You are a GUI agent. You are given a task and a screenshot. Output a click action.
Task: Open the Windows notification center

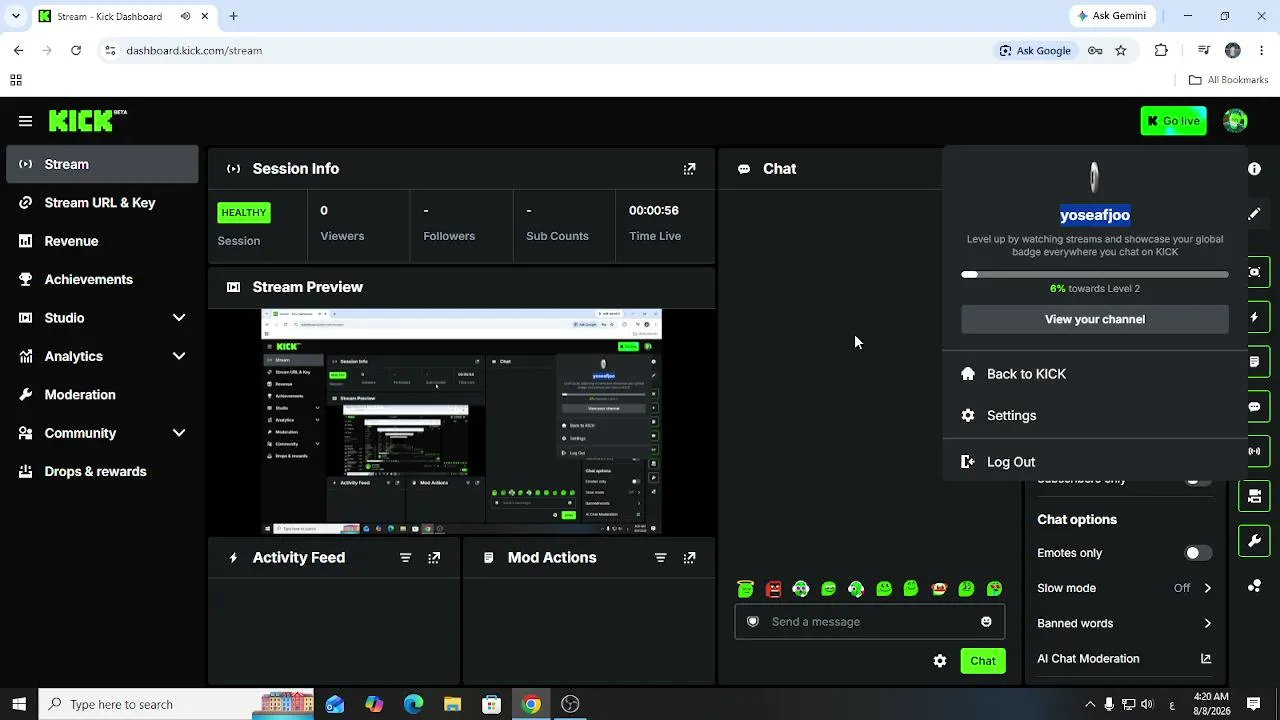click(x=1254, y=704)
